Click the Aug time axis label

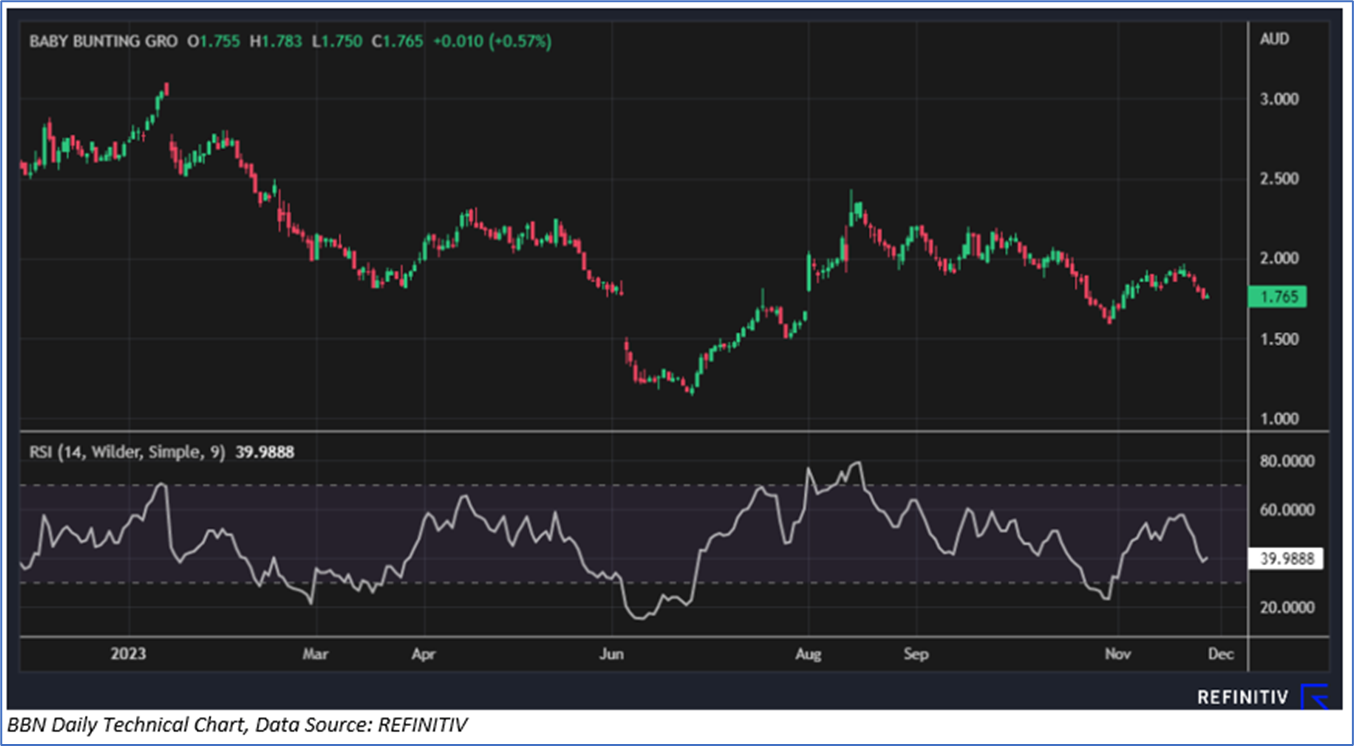click(808, 654)
